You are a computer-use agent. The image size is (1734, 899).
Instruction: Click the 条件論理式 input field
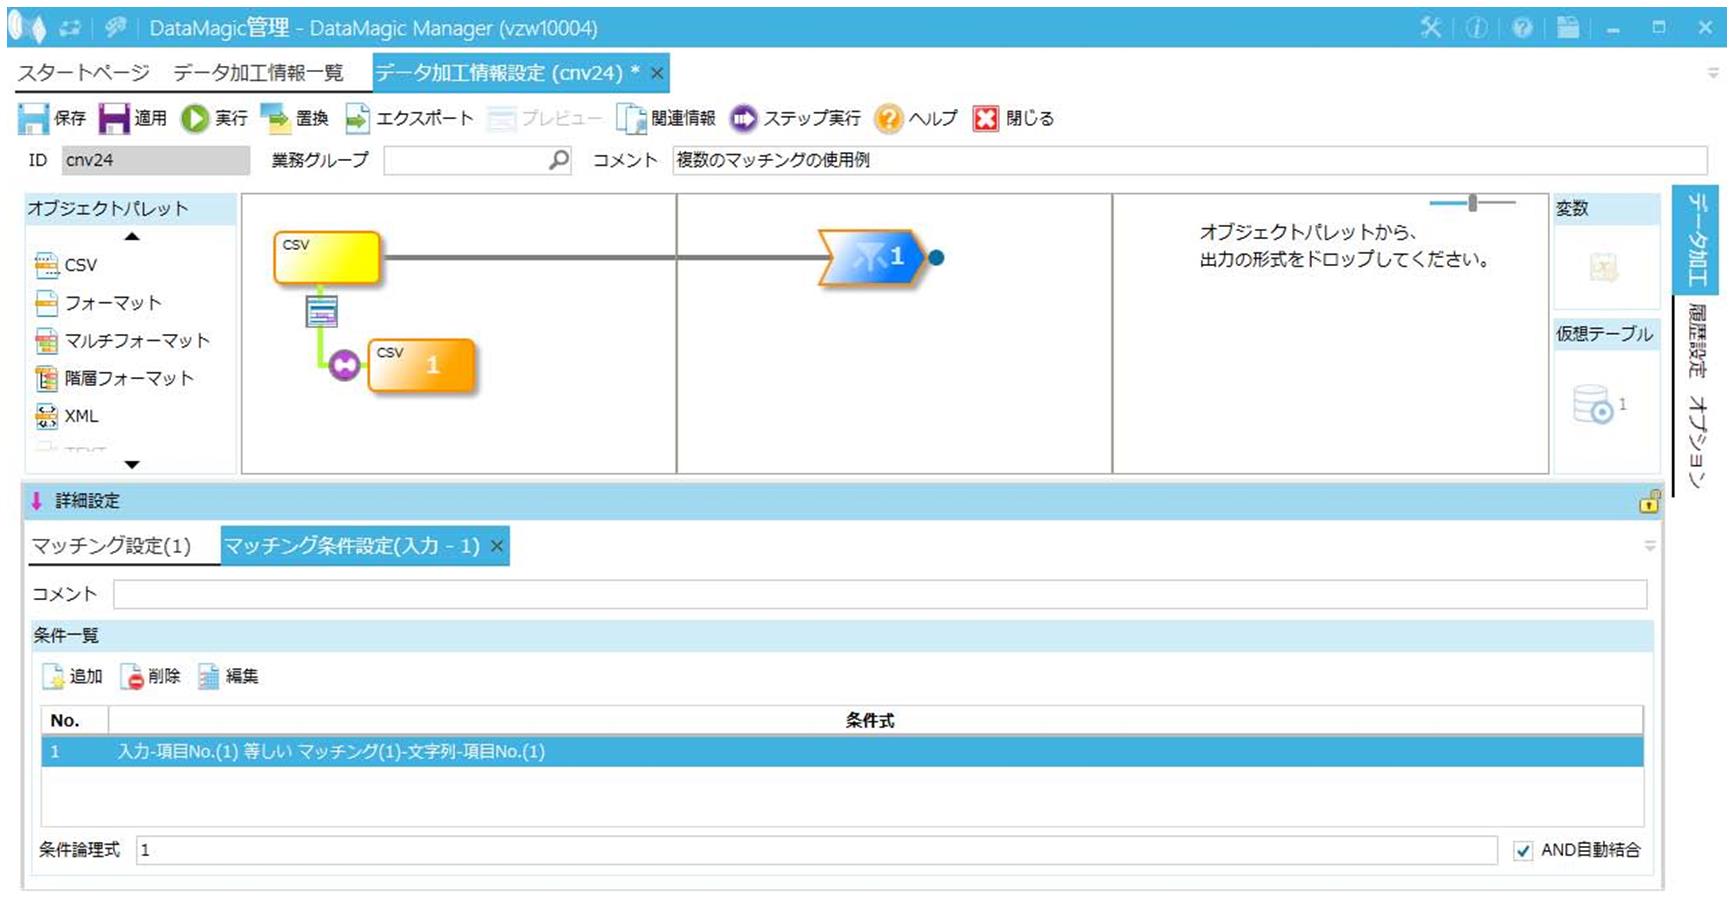815,850
